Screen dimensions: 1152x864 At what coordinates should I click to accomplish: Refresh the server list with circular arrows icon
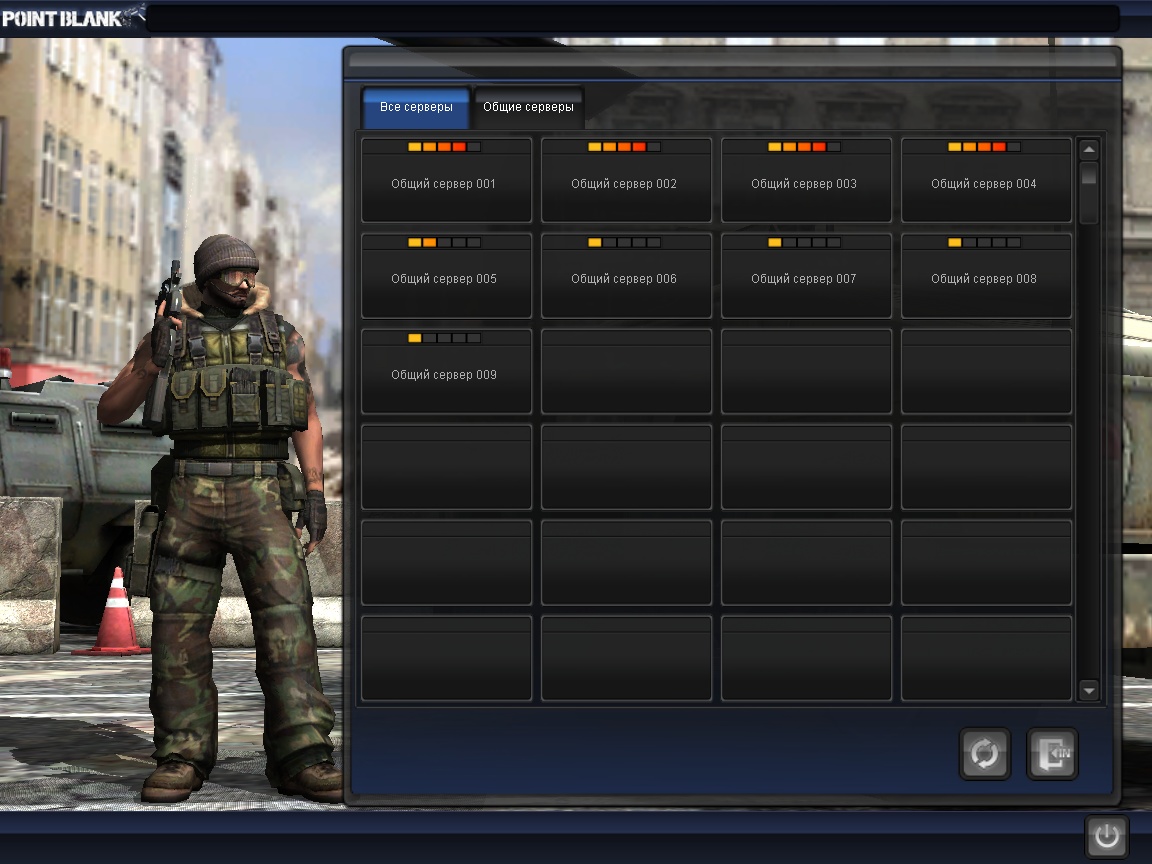click(x=984, y=753)
